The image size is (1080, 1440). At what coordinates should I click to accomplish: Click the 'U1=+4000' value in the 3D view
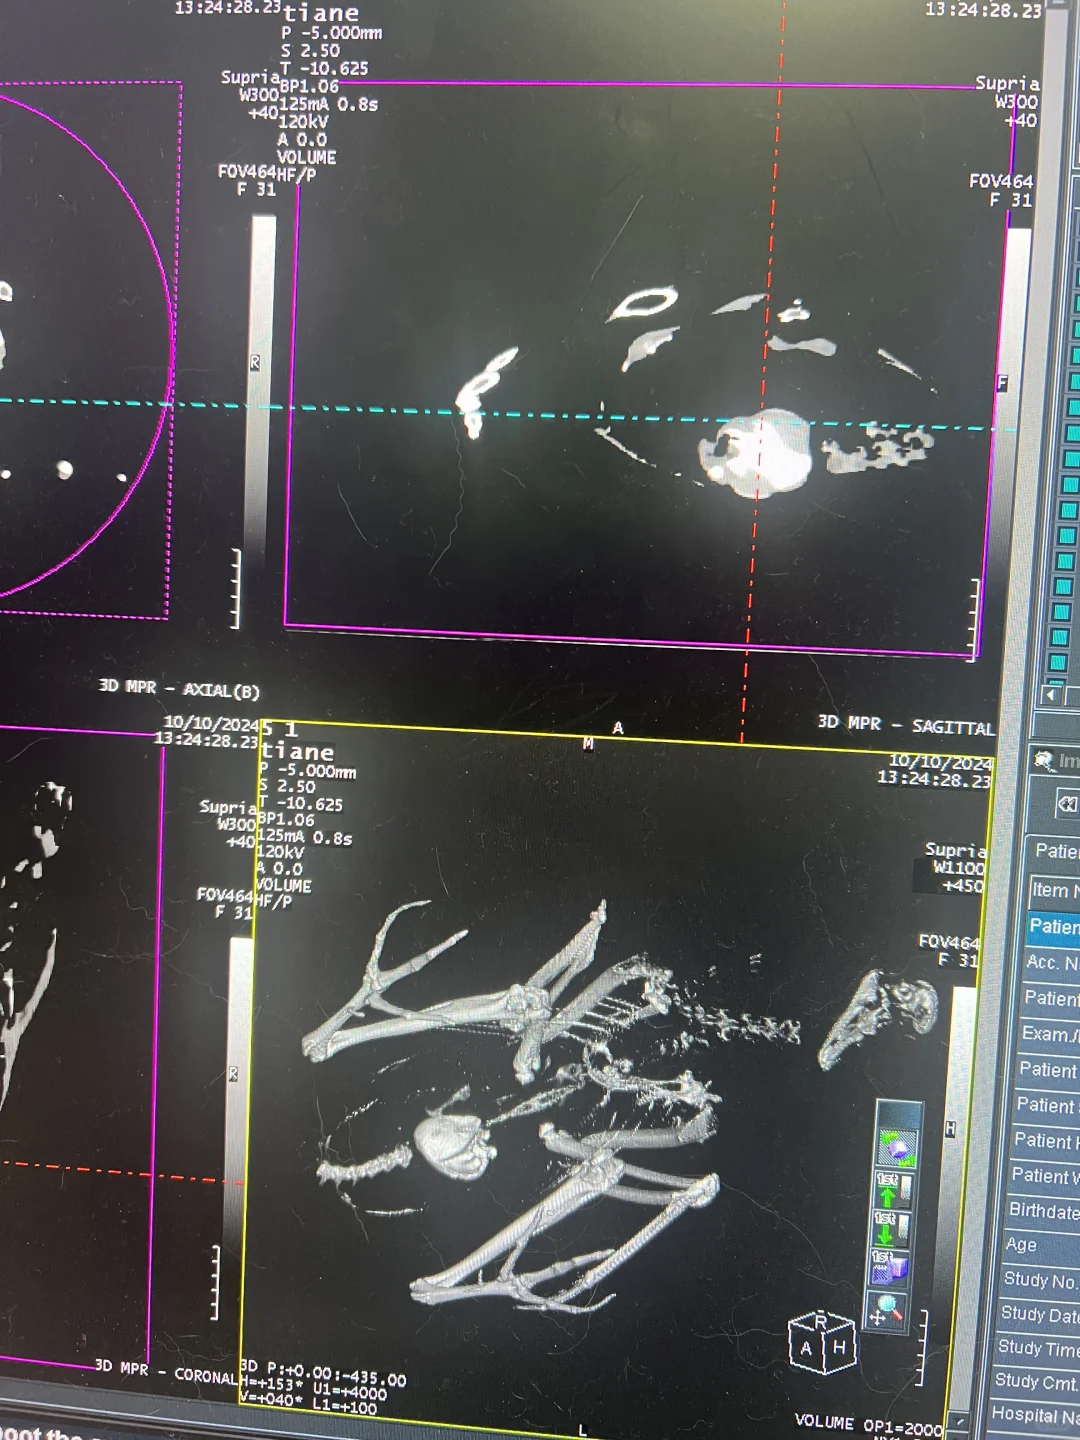[350, 1392]
